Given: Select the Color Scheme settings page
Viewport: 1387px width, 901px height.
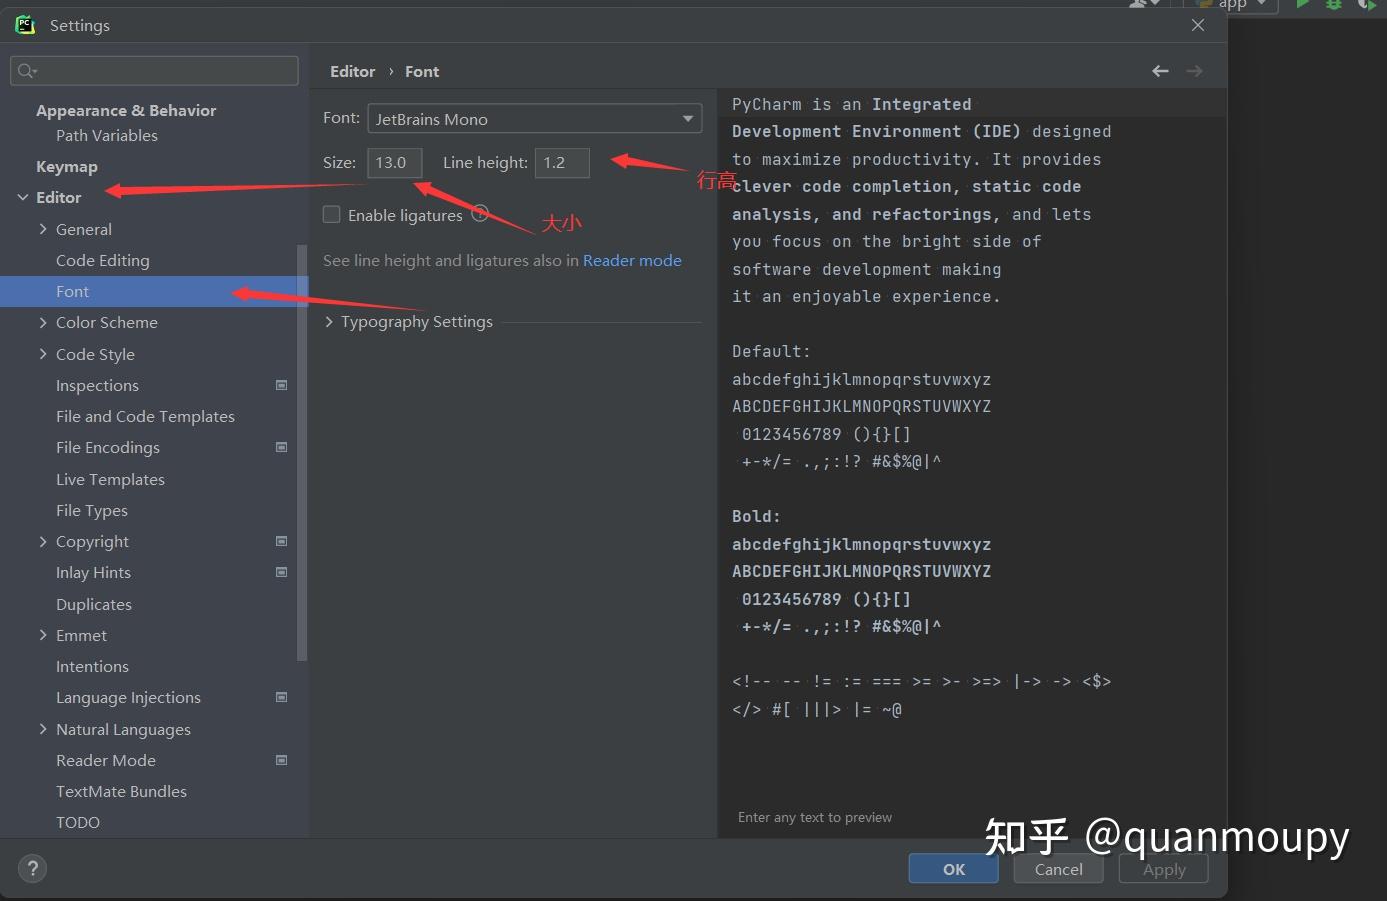Looking at the screenshot, I should point(107,322).
